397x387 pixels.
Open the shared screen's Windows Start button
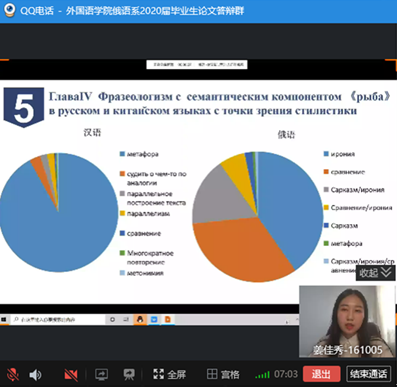(4, 319)
